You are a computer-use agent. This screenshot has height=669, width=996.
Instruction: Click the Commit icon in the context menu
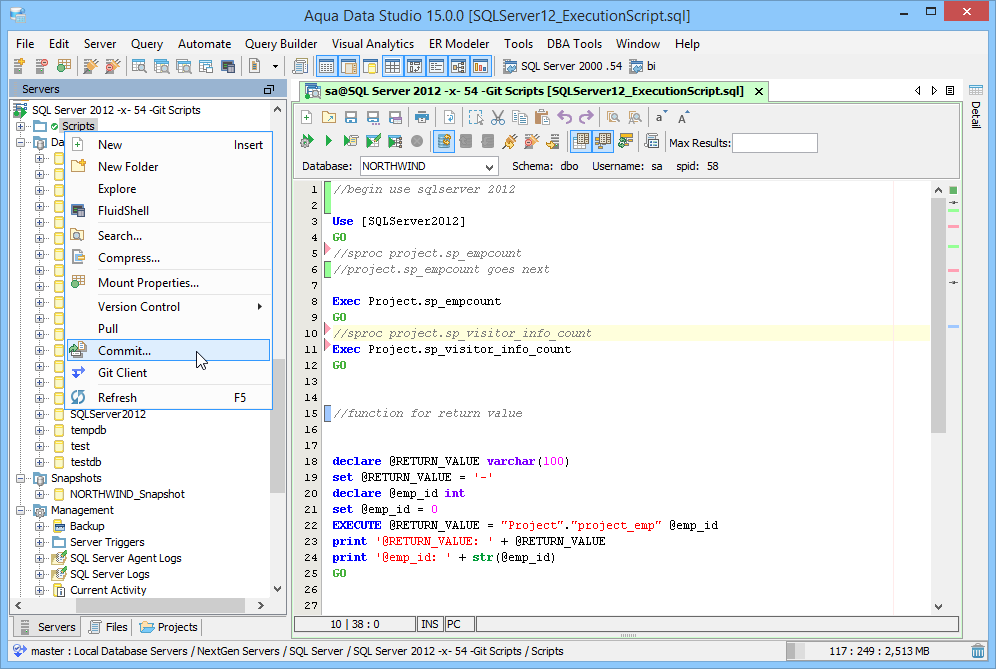(x=78, y=350)
